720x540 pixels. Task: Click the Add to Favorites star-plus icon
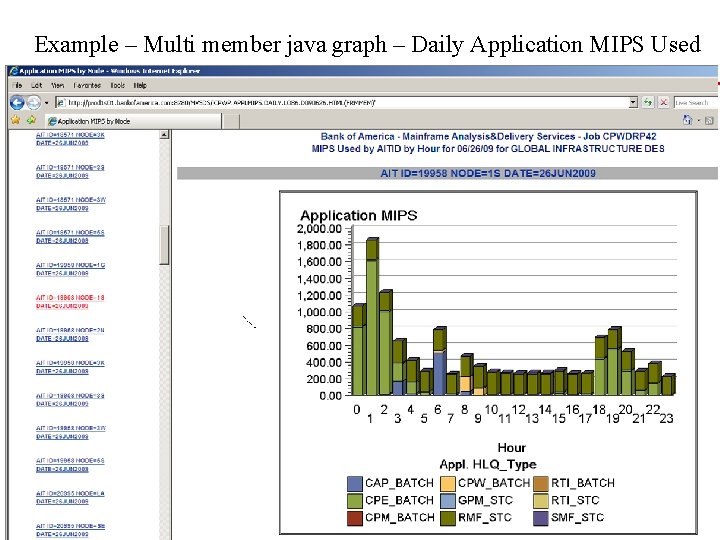point(31,120)
